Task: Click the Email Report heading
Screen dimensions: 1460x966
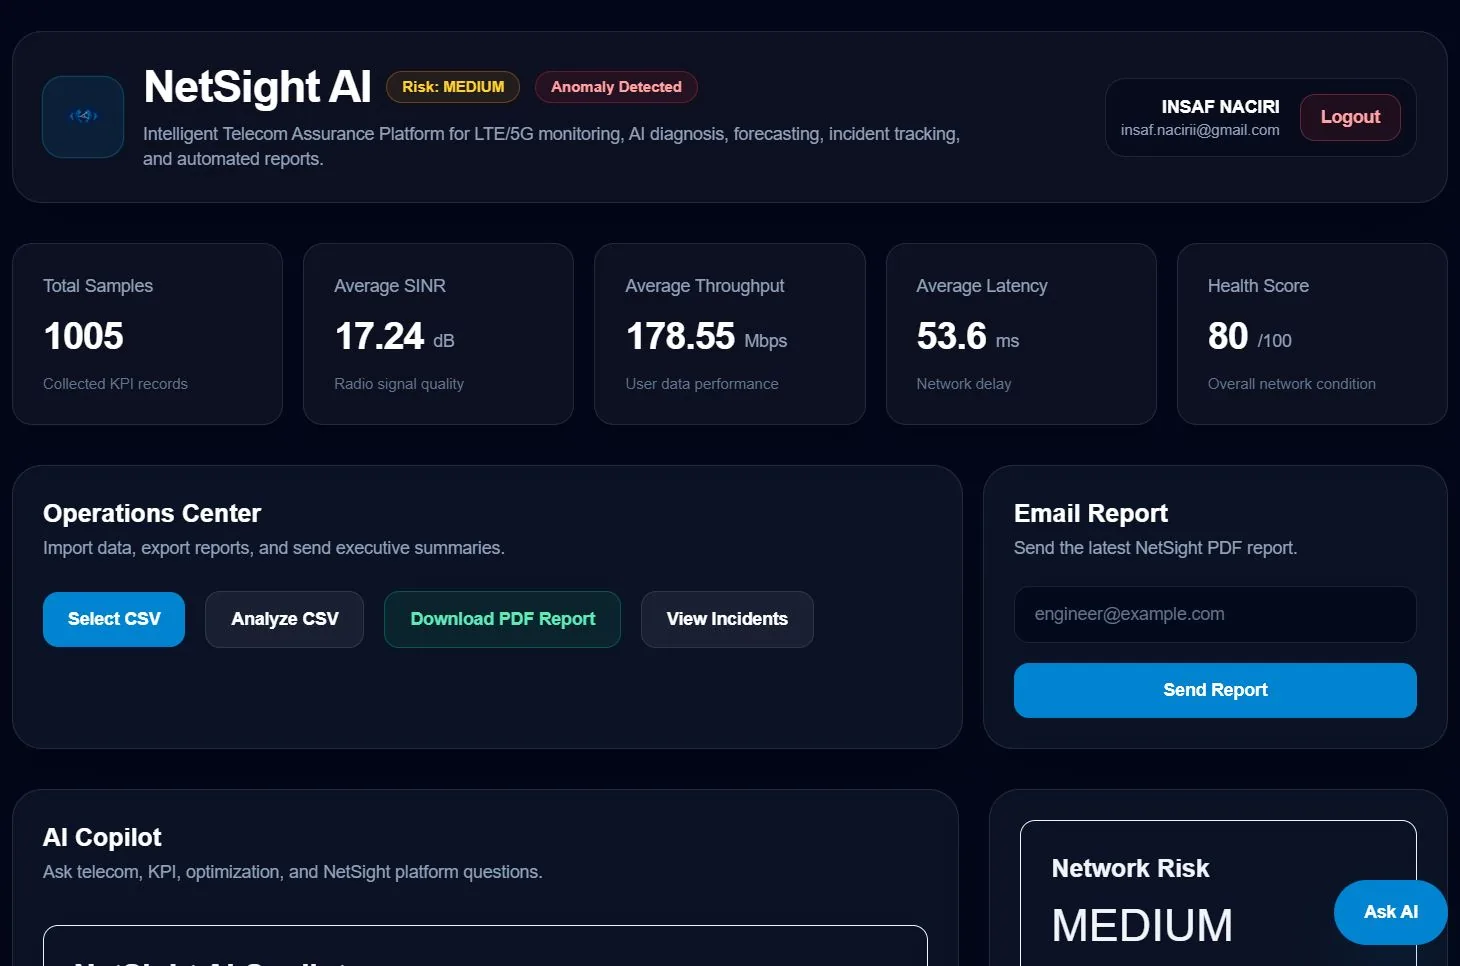Action: click(x=1091, y=514)
